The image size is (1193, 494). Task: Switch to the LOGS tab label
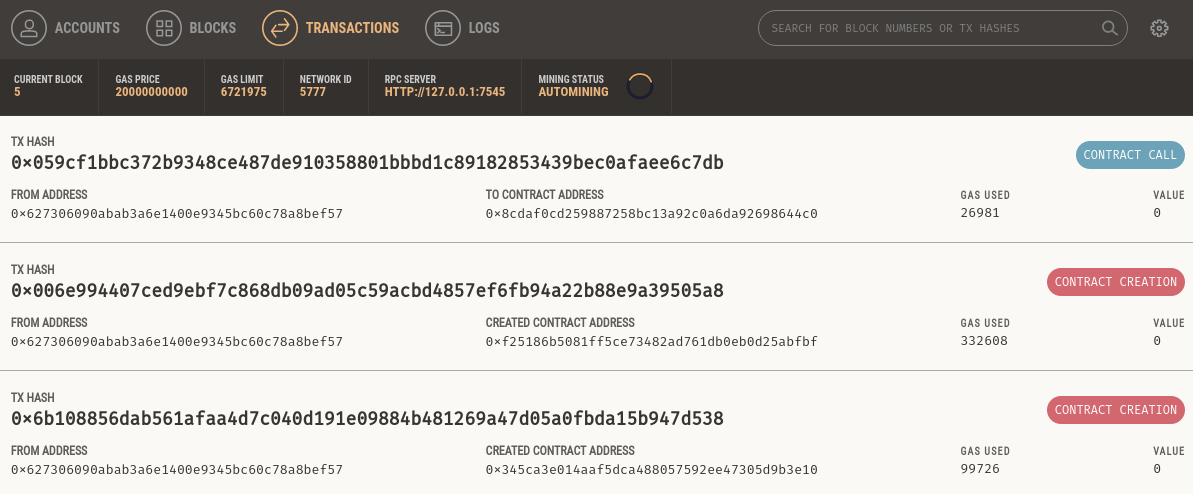[484, 28]
